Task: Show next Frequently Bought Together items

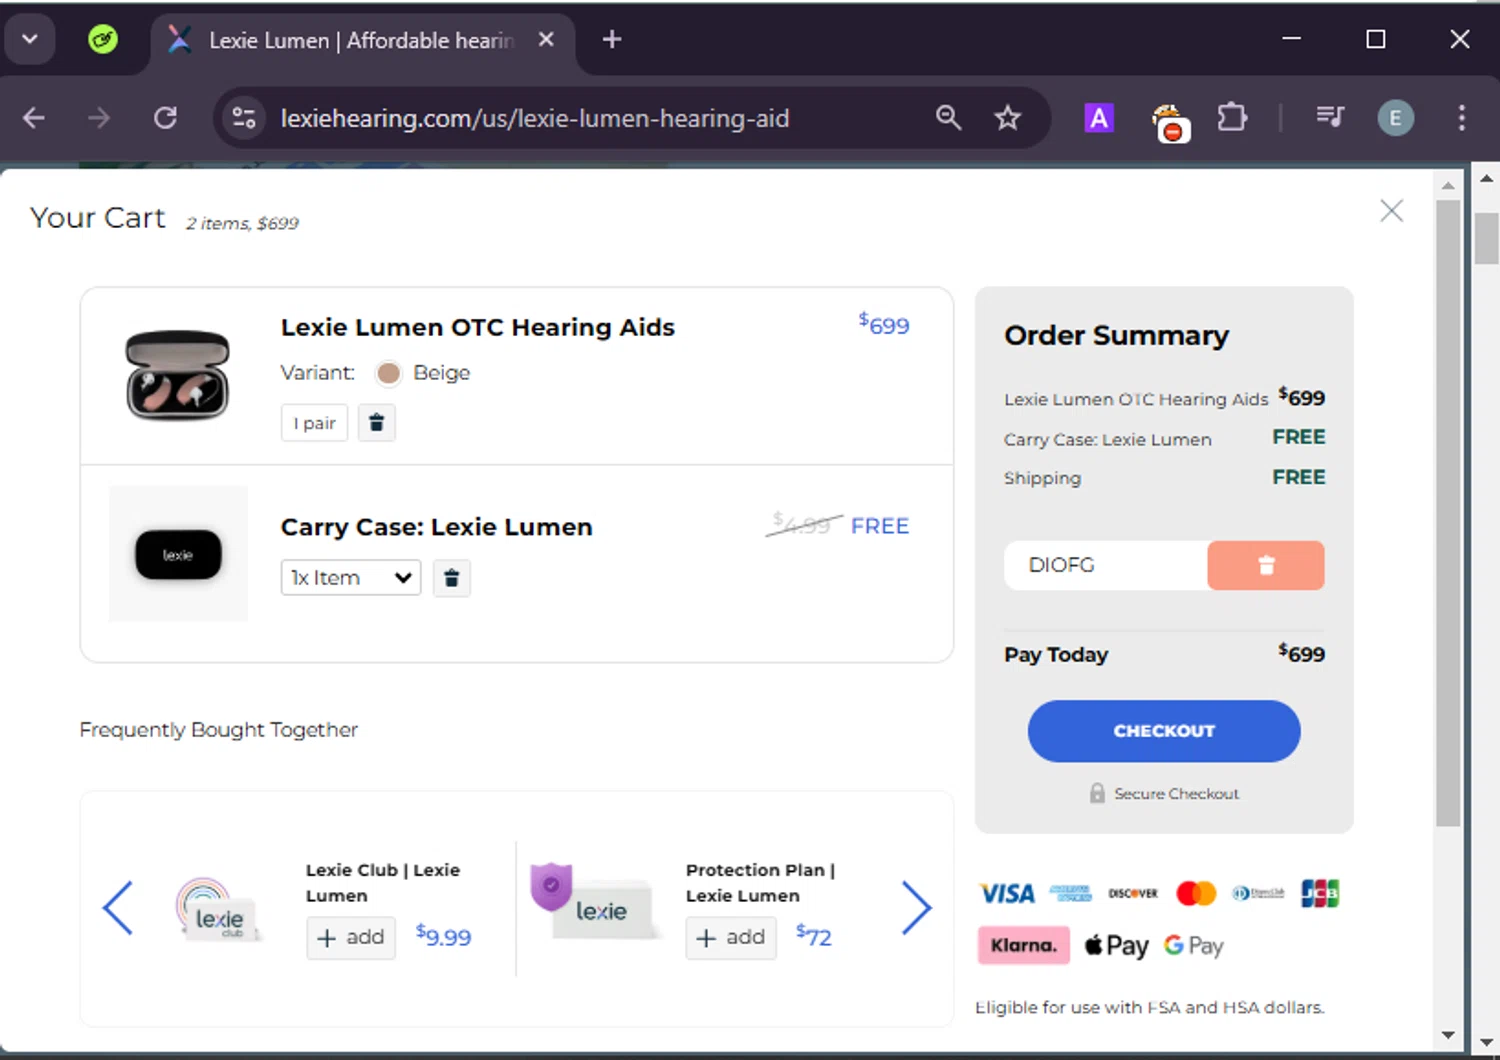Action: click(916, 908)
